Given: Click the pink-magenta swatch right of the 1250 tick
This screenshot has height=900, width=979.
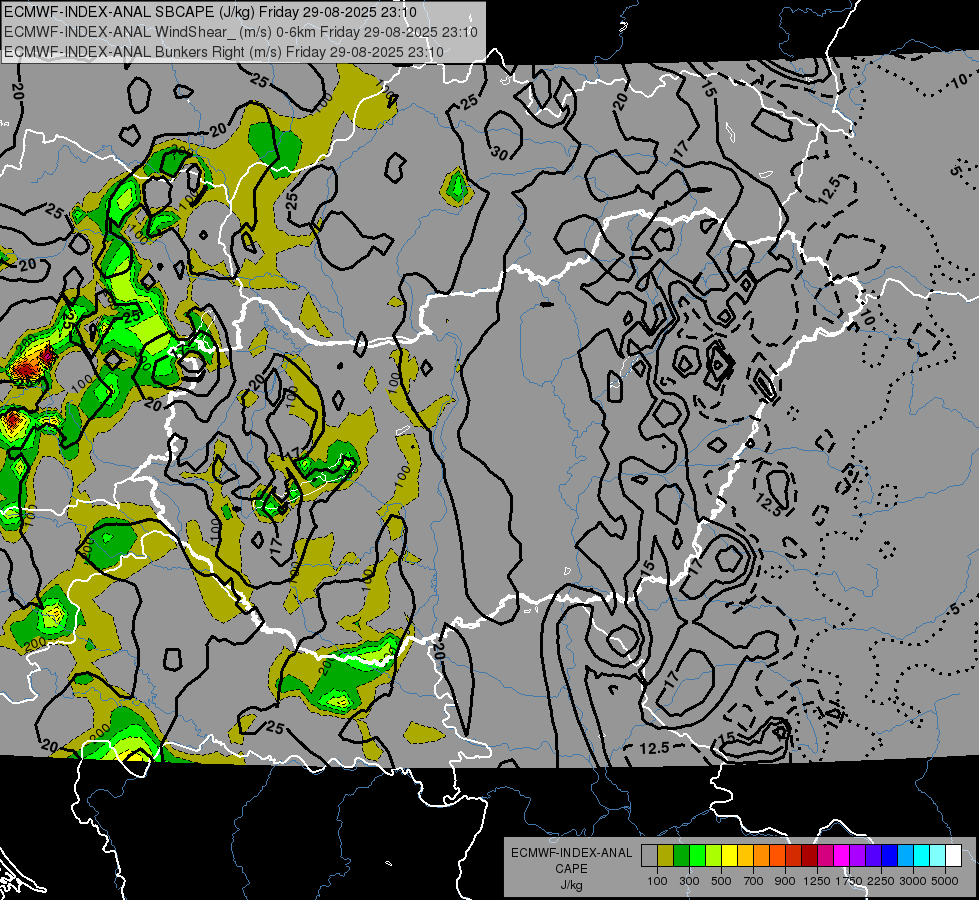Looking at the screenshot, I should pyautogui.click(x=825, y=856).
